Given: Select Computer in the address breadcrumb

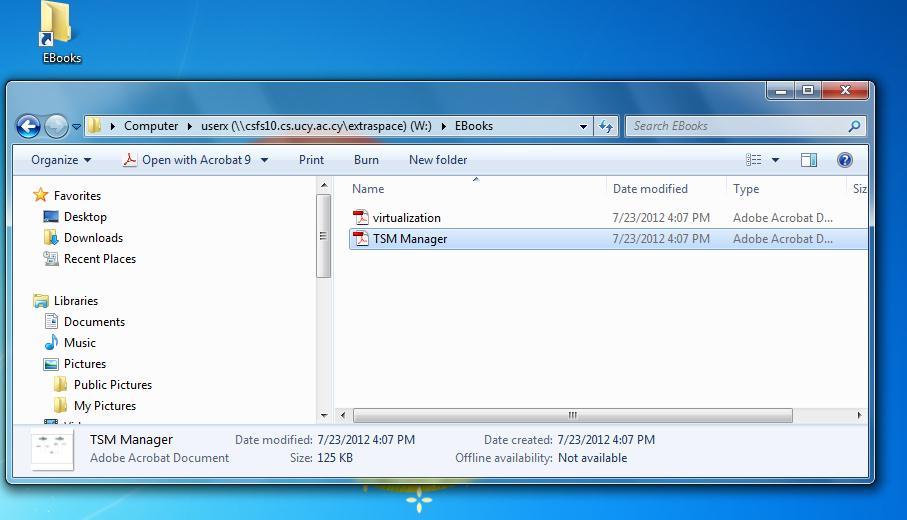Looking at the screenshot, I should (x=151, y=126).
